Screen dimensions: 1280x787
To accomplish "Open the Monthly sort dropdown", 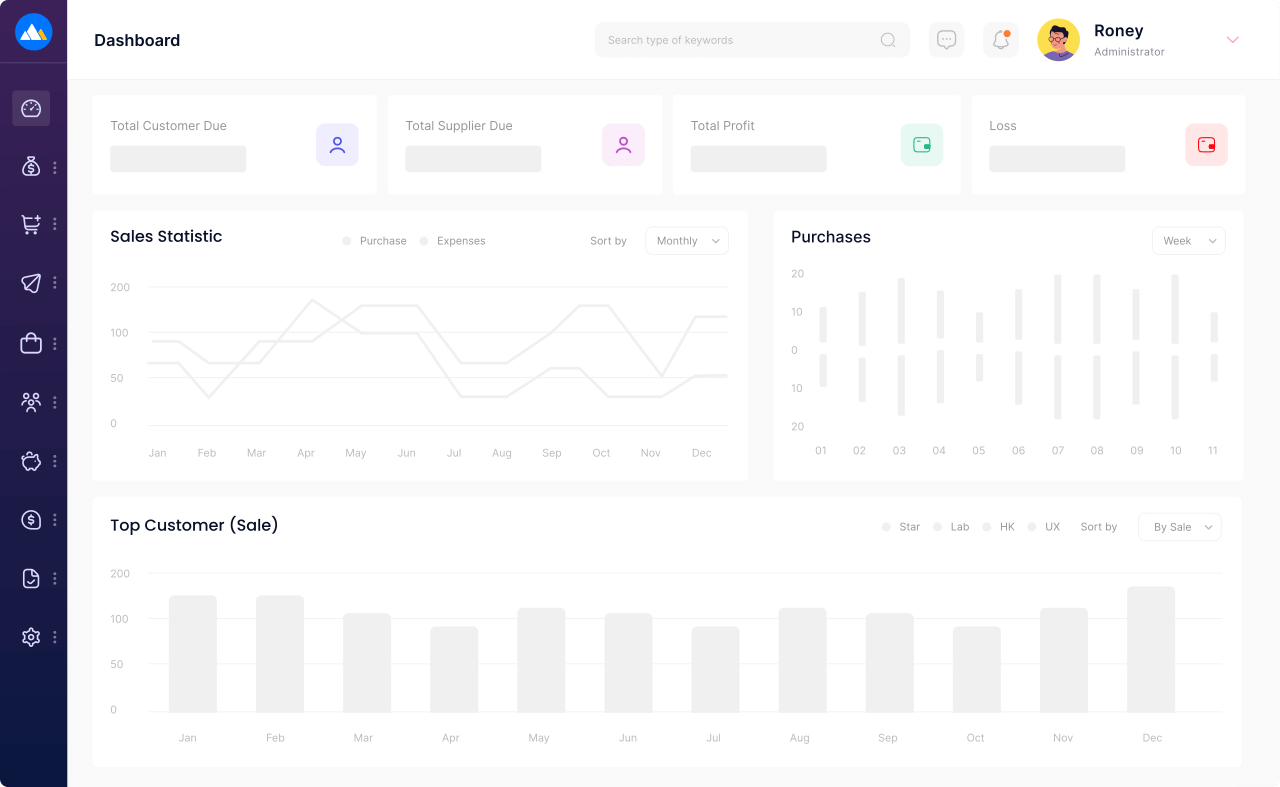I will [x=687, y=241].
